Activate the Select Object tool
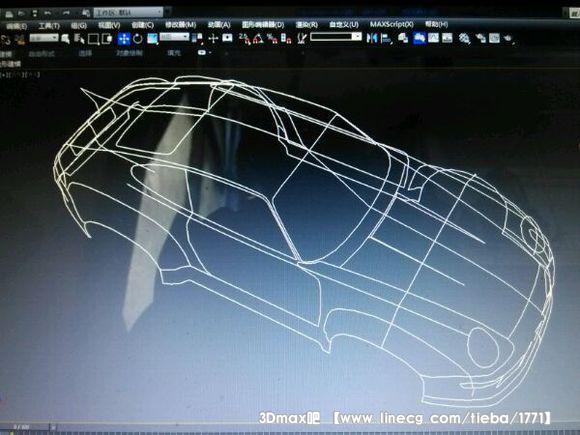The height and width of the screenshot is (435, 580). coord(65,38)
